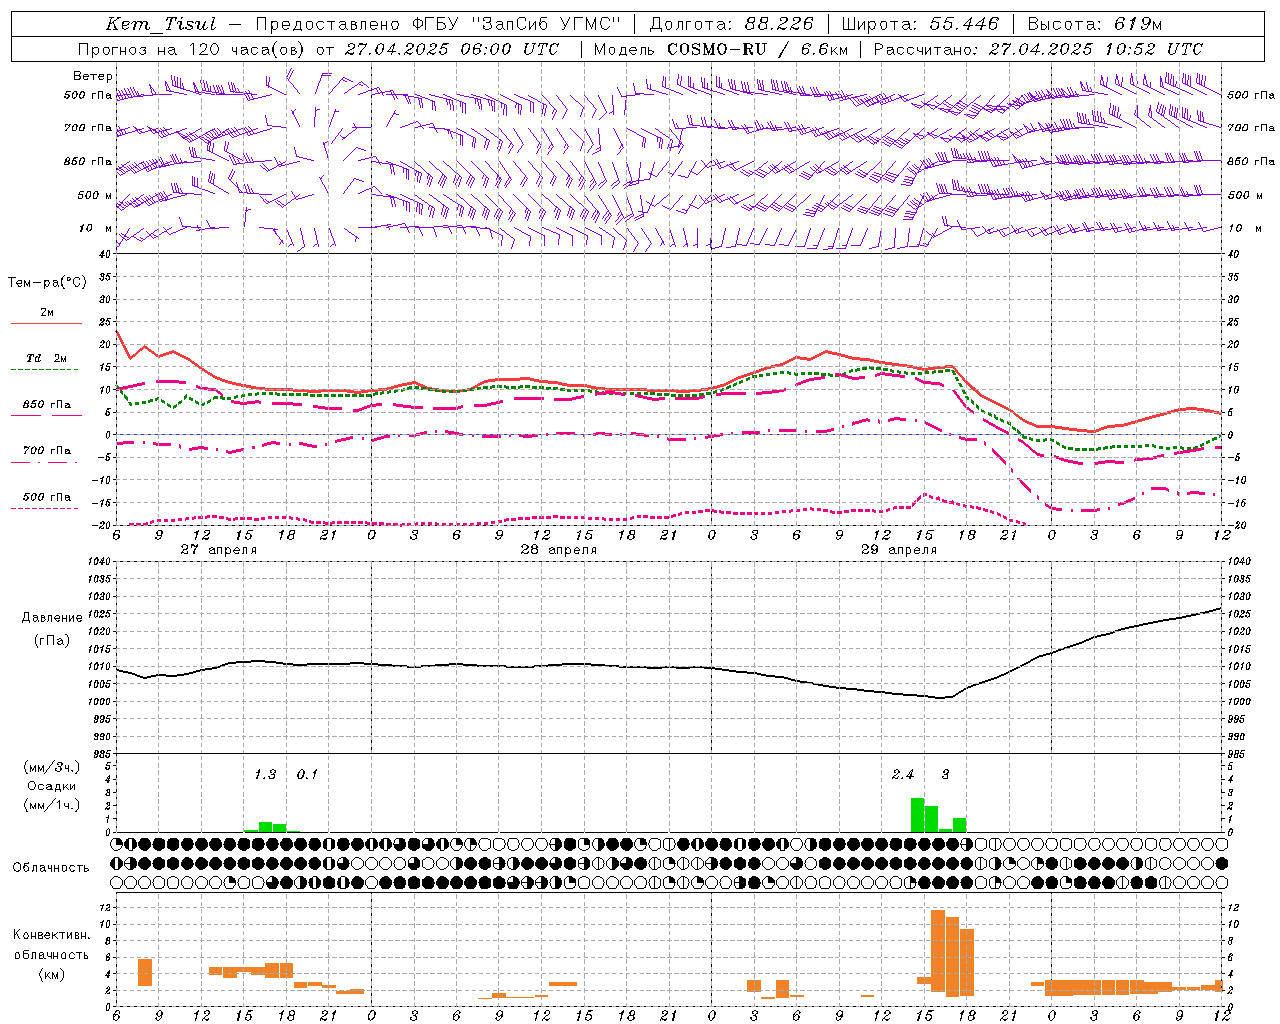Click the 'Td 2м' dew point legend entry

pos(46,358)
